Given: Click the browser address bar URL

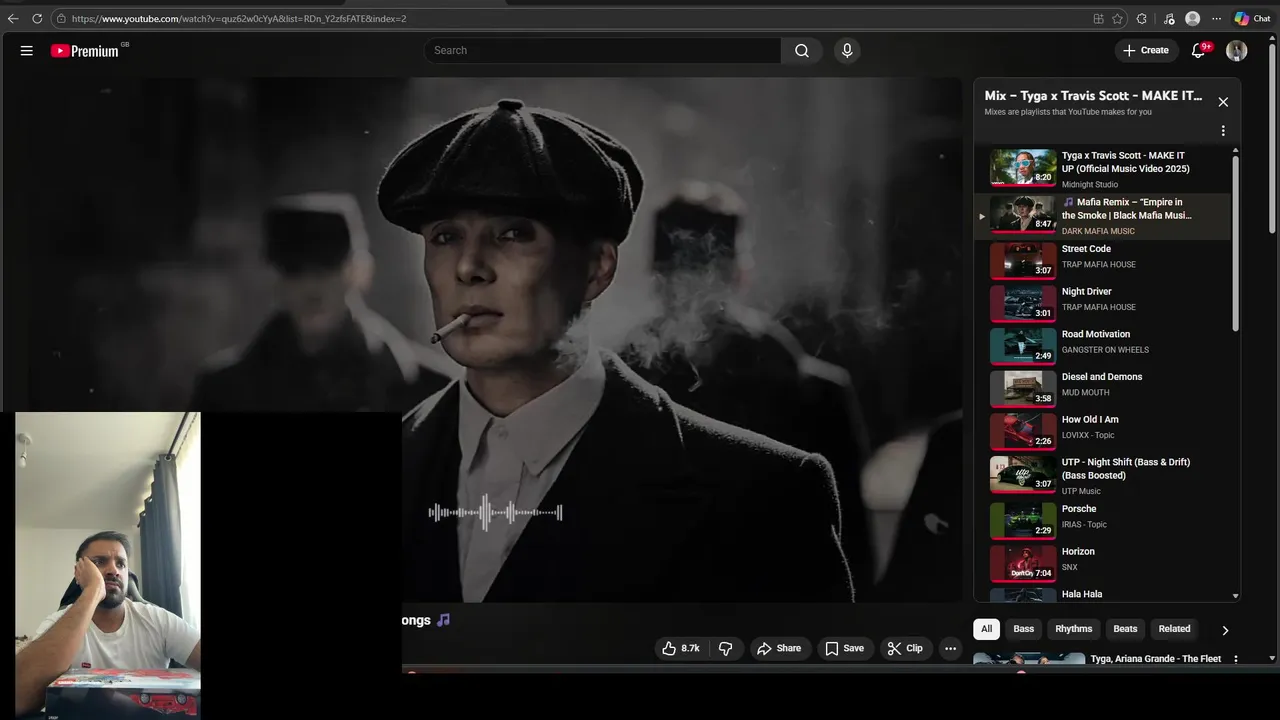Looking at the screenshot, I should point(239,18).
